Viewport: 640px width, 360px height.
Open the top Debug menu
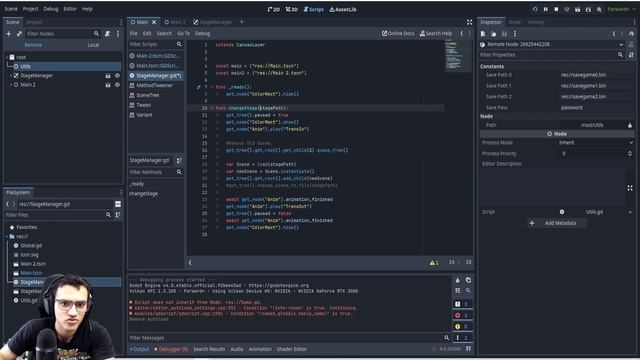(x=51, y=9)
